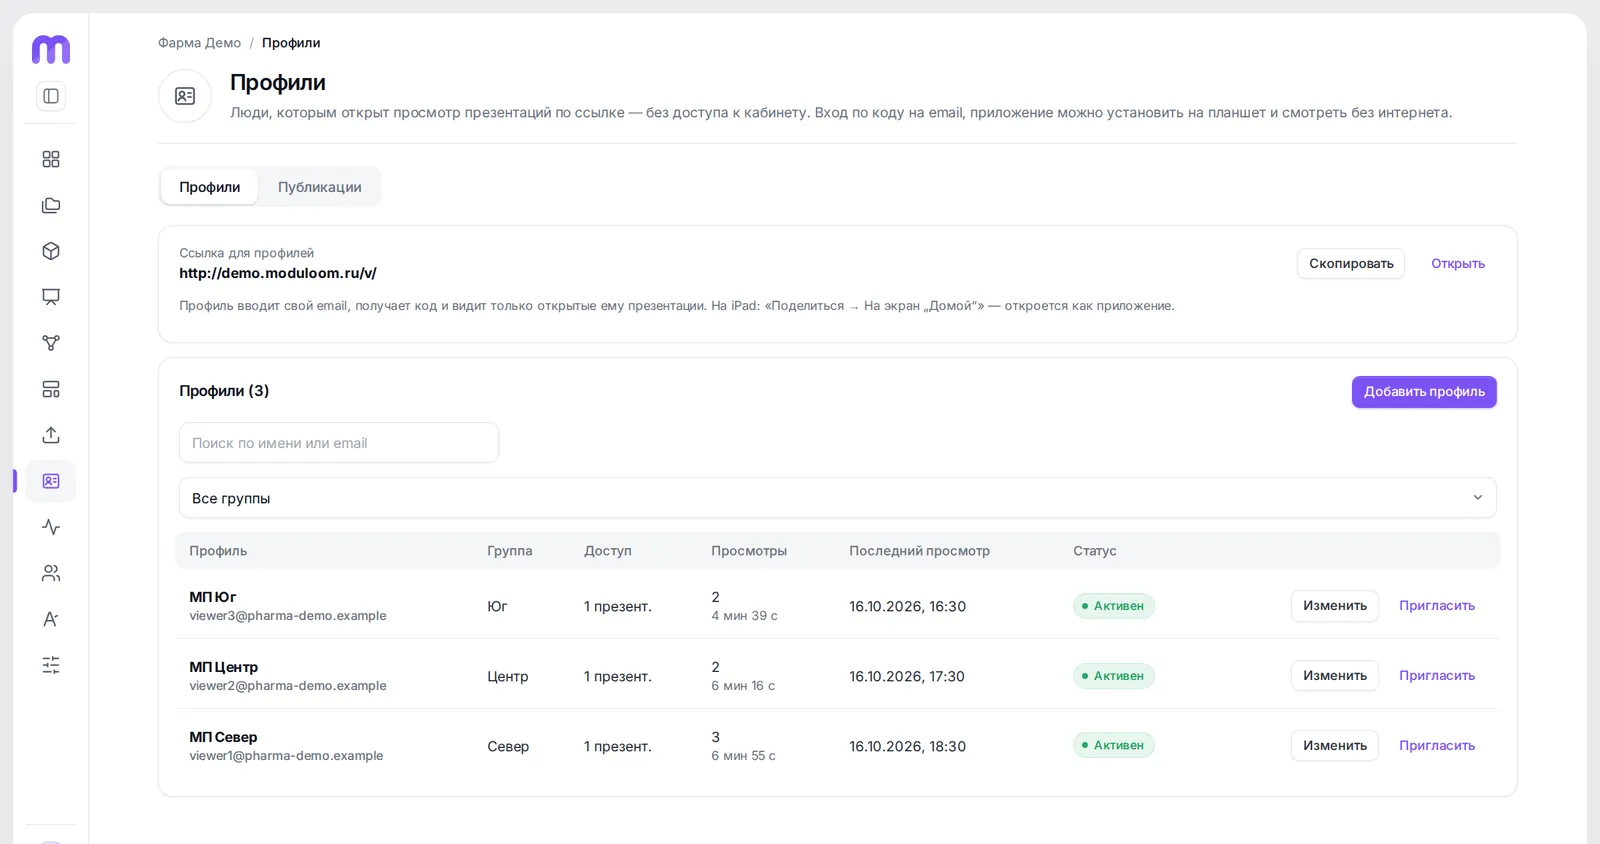Open the 3D cube icon in sidebar
The image size is (1600, 844).
pyautogui.click(x=51, y=251)
